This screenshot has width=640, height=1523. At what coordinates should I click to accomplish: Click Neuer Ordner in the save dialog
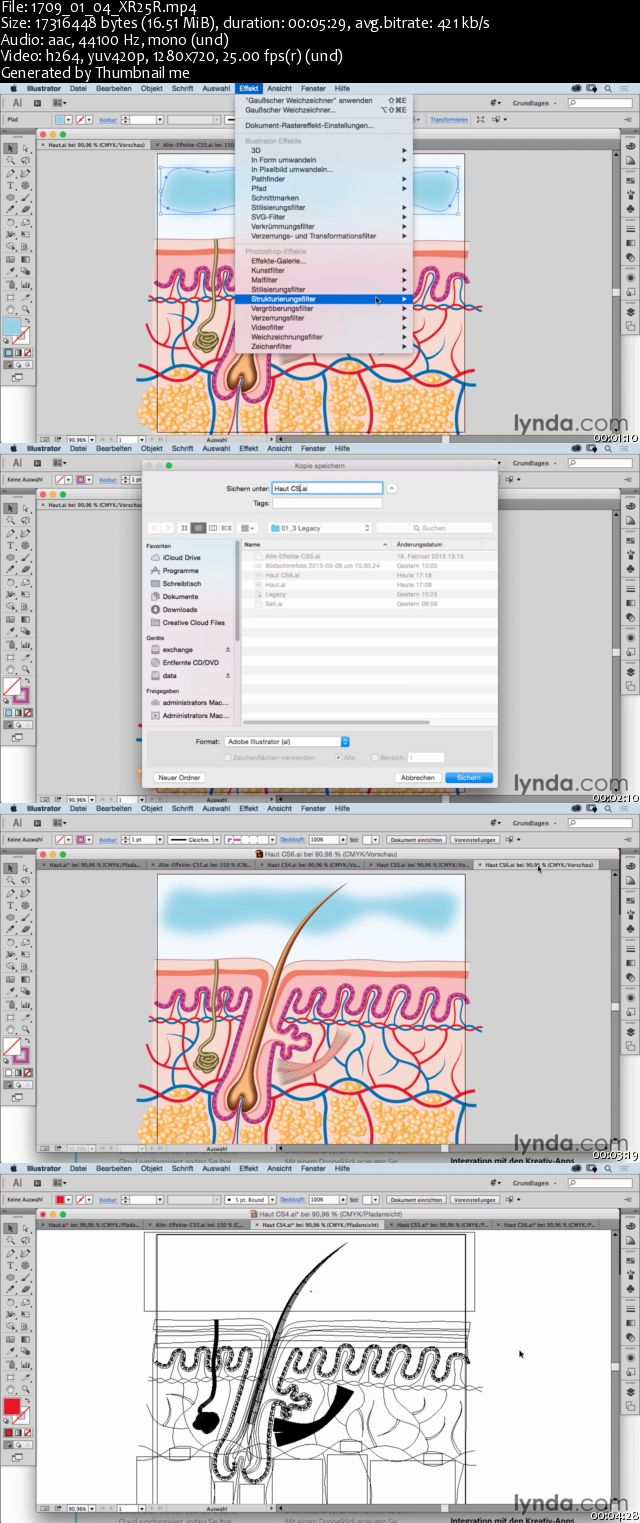(x=179, y=777)
